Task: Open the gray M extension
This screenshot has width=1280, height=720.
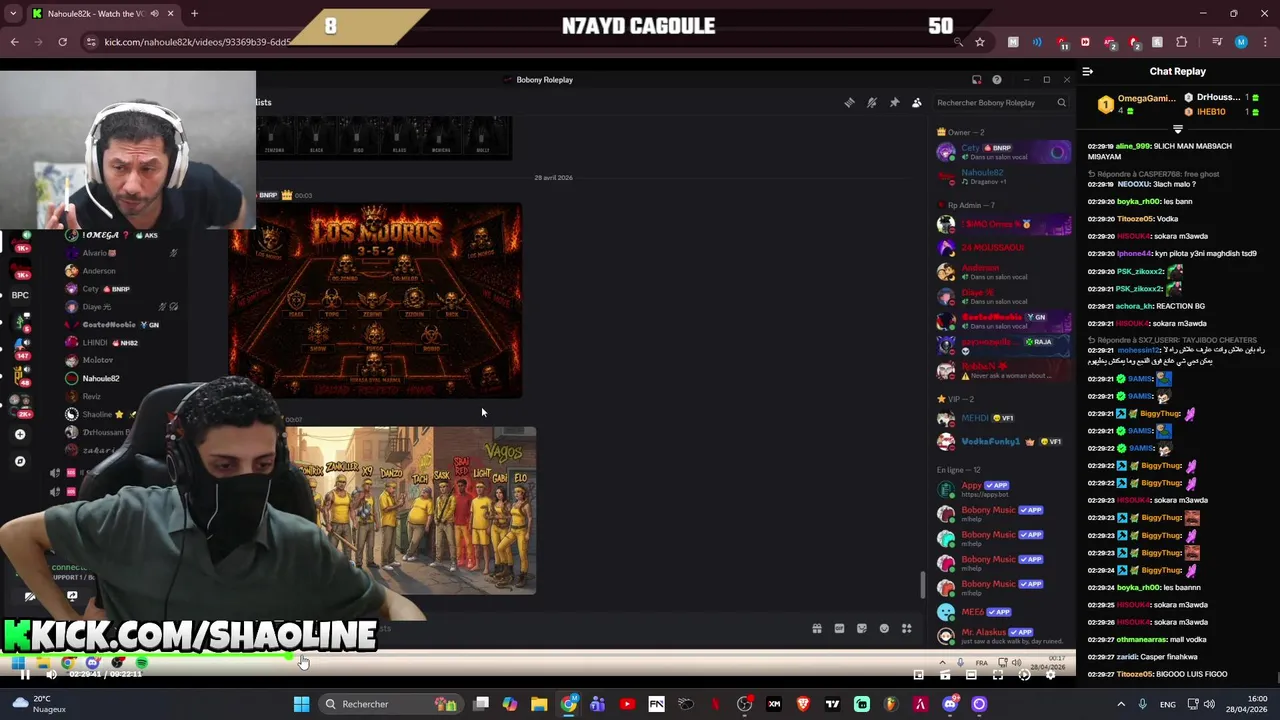Action: 1013,42
